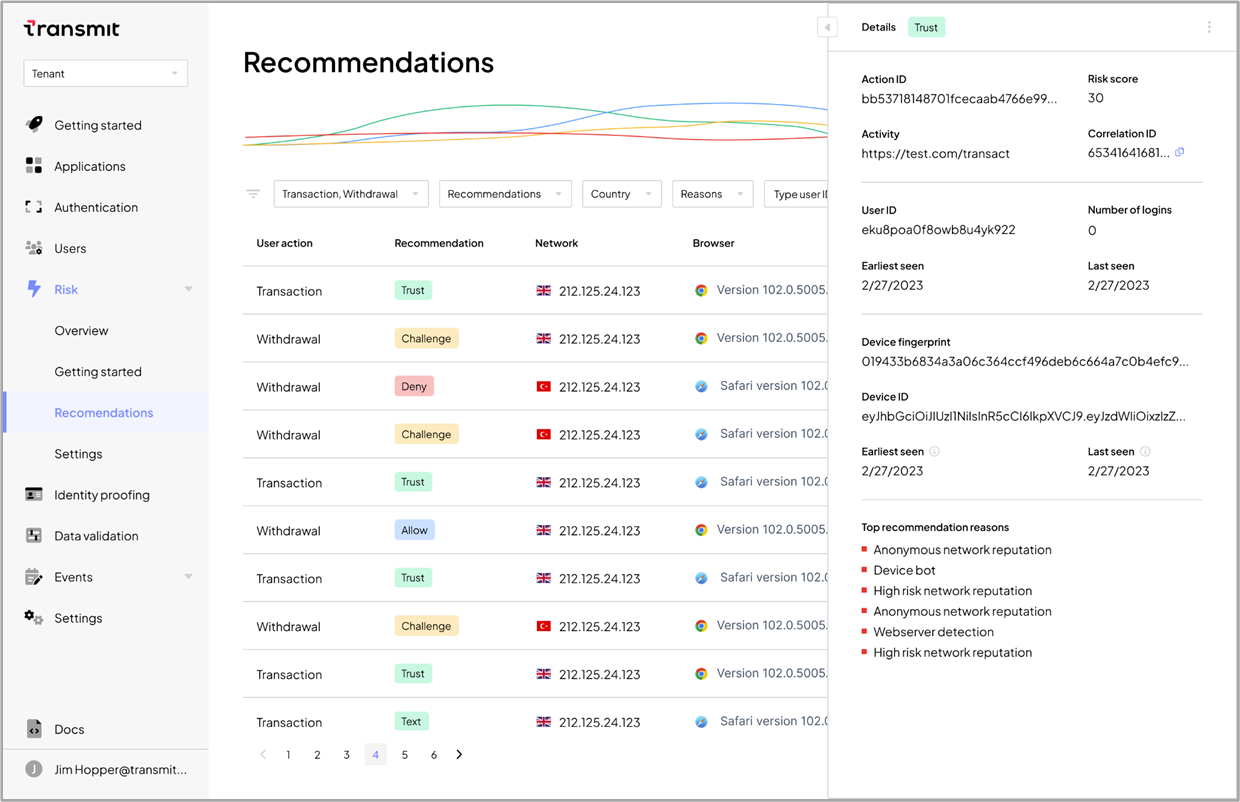Click the Applications grid icon in sidebar
The width and height of the screenshot is (1240, 802).
pyautogui.click(x=34, y=166)
